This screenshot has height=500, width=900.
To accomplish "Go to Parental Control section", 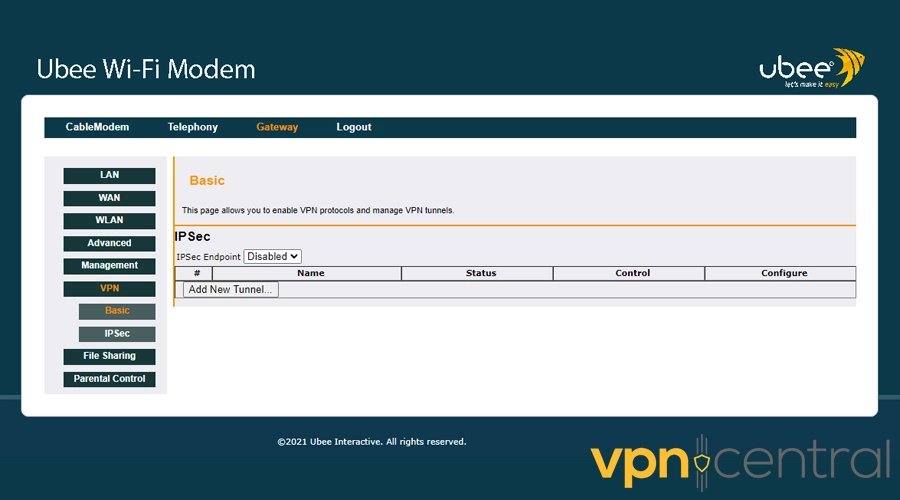I will (x=109, y=379).
